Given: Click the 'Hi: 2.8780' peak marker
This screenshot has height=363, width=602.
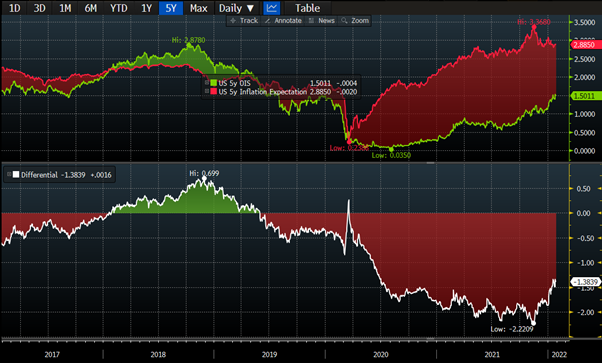Looking at the screenshot, I should (x=189, y=40).
